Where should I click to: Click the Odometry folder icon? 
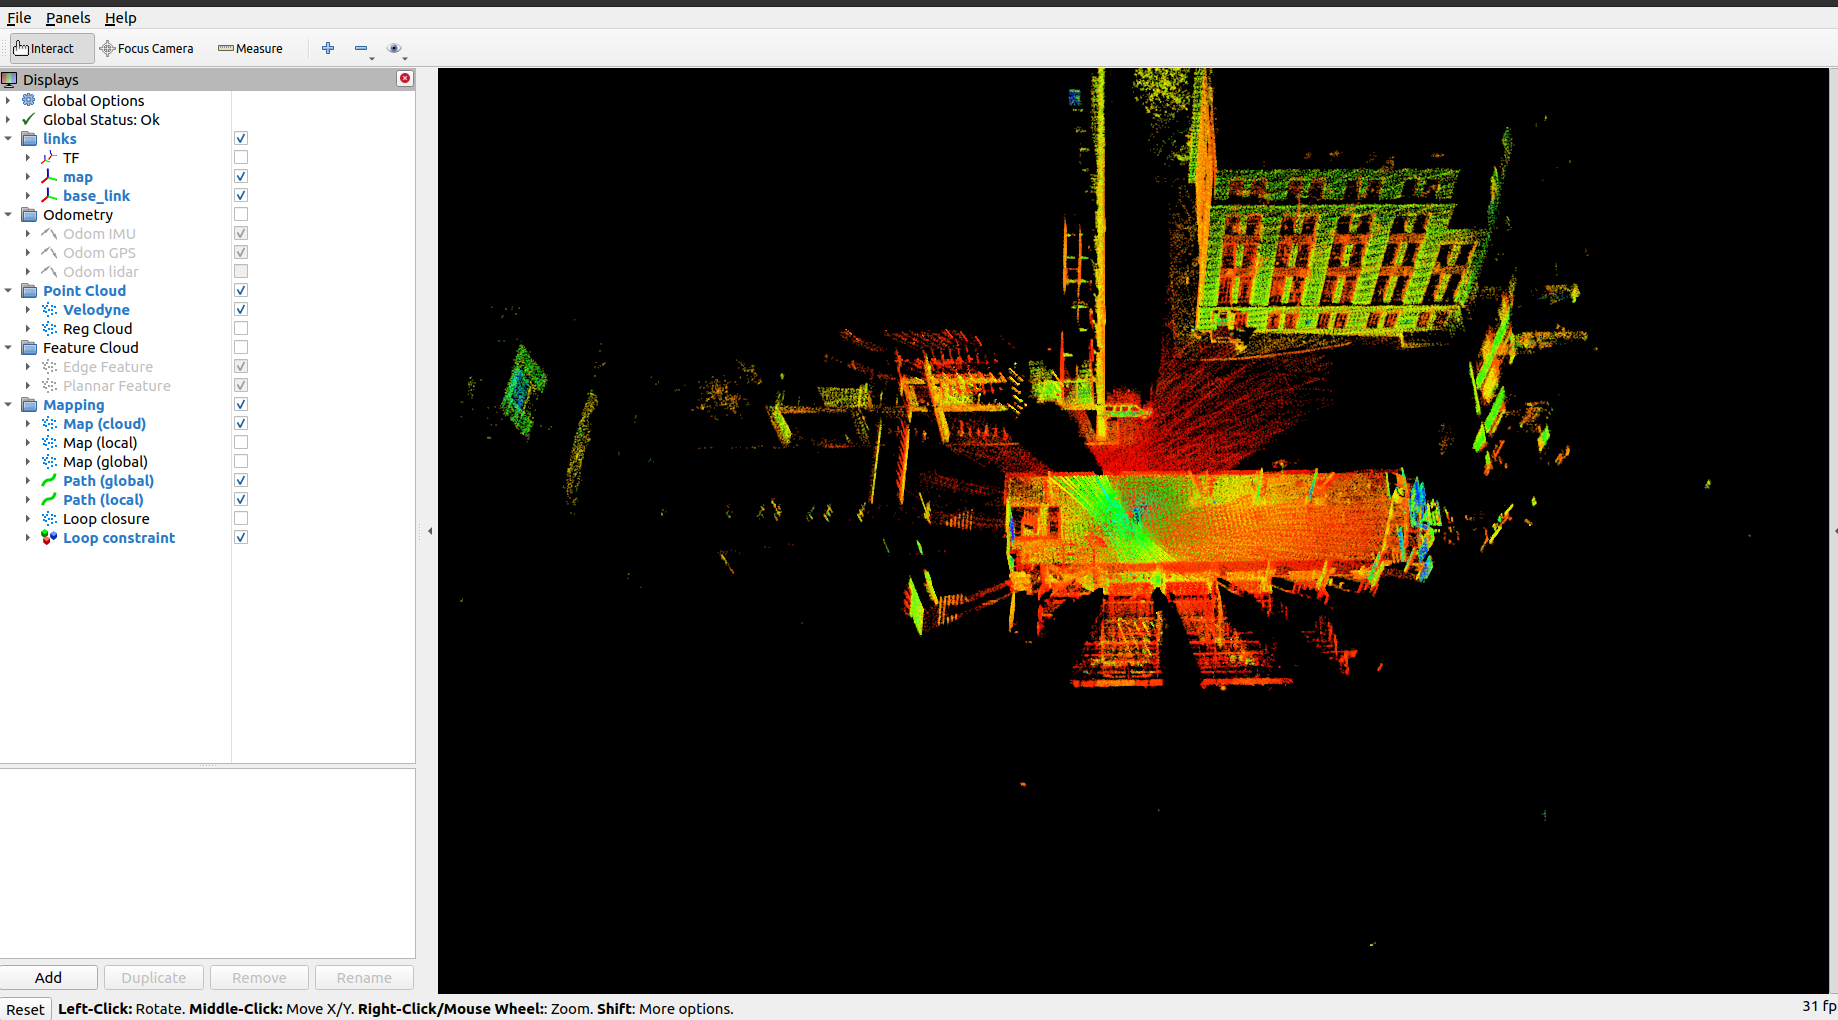click(29, 214)
